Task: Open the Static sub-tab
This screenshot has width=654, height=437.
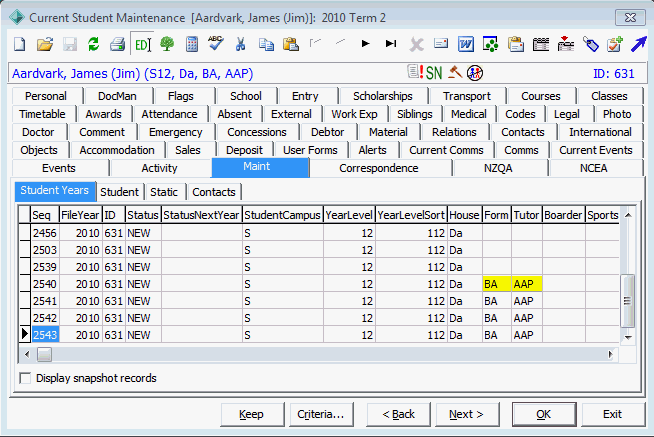Action: click(164, 192)
